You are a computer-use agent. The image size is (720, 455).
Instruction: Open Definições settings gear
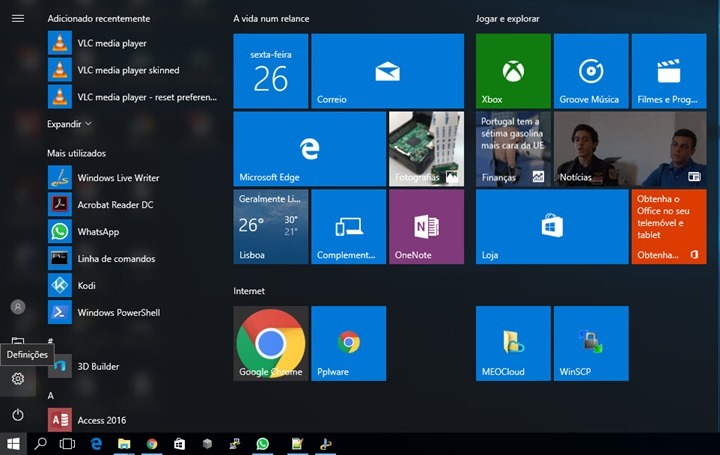[18, 379]
